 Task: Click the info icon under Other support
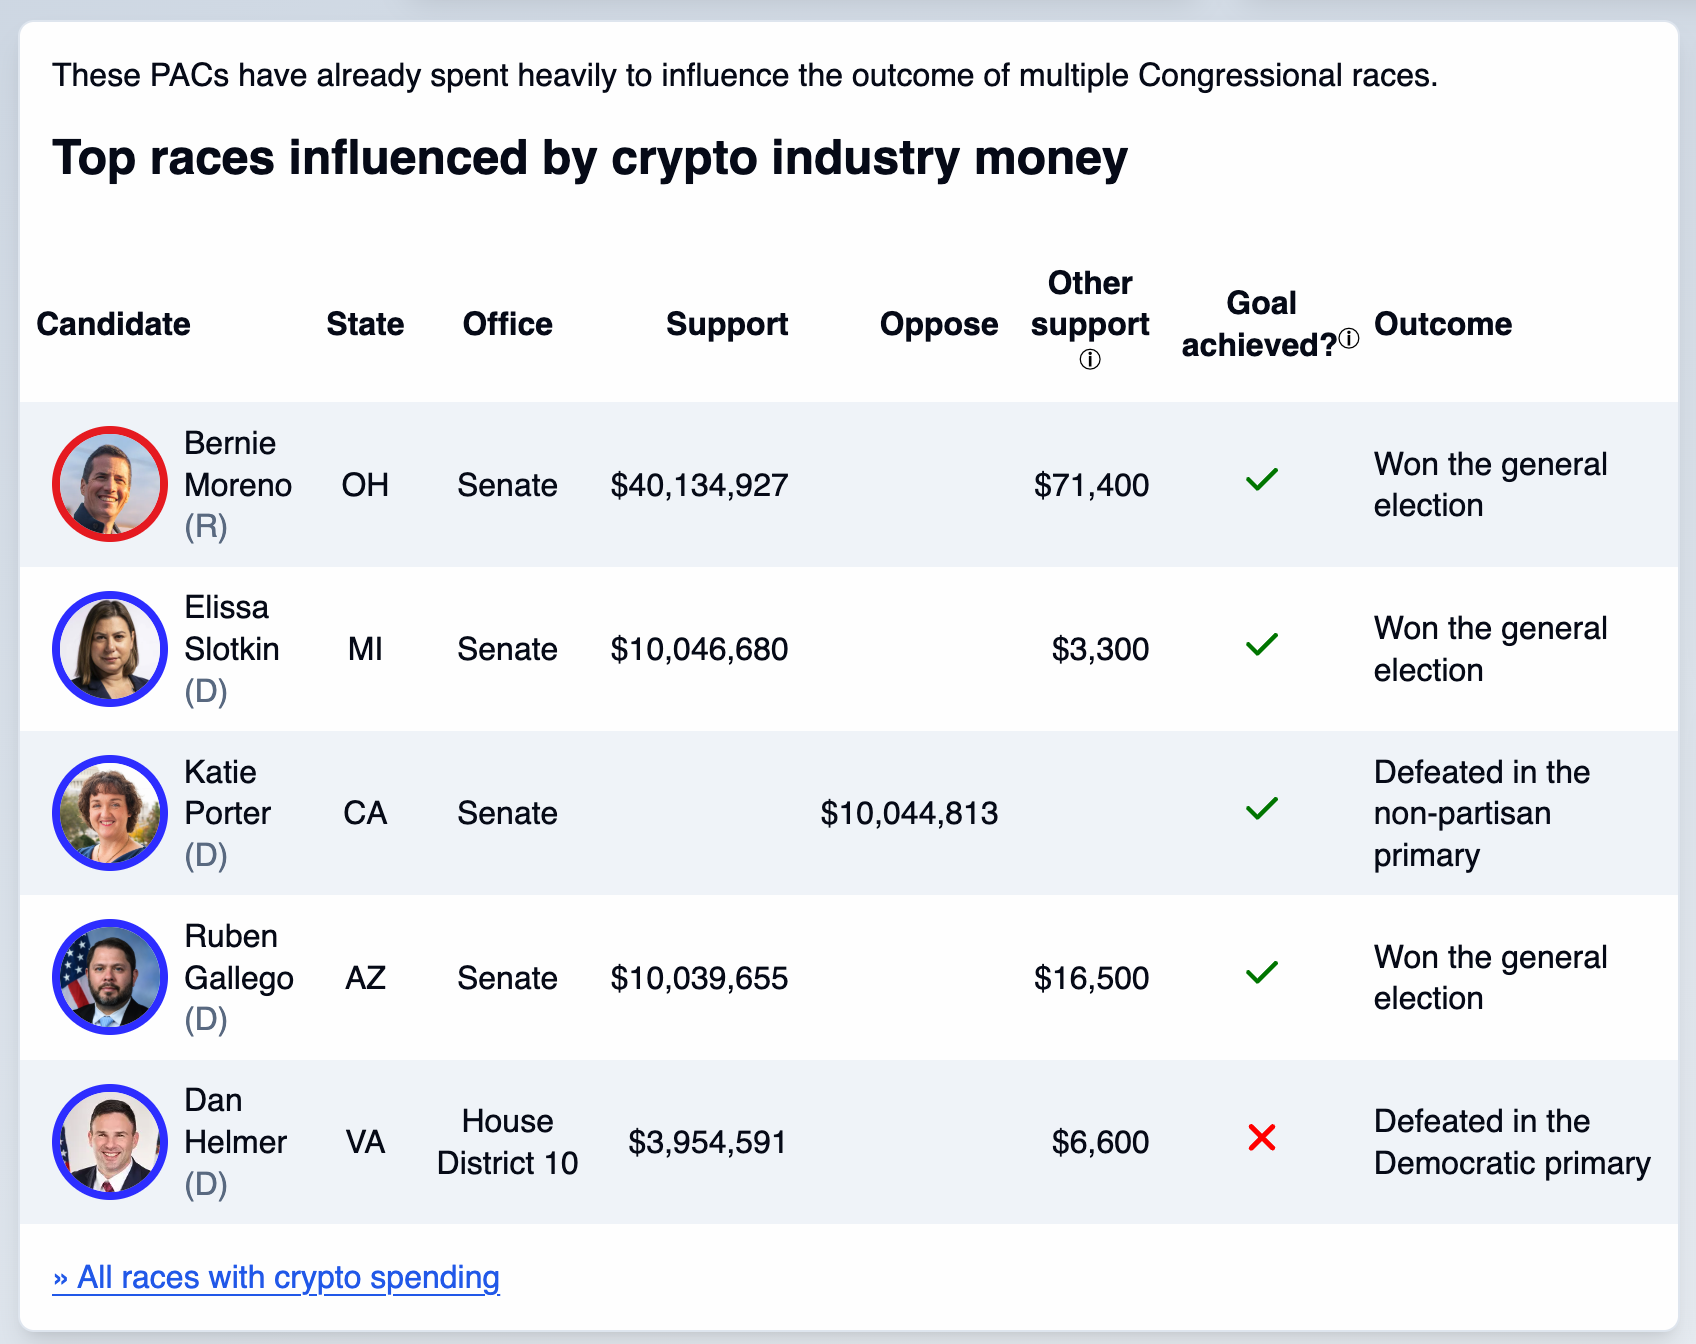(x=1090, y=360)
